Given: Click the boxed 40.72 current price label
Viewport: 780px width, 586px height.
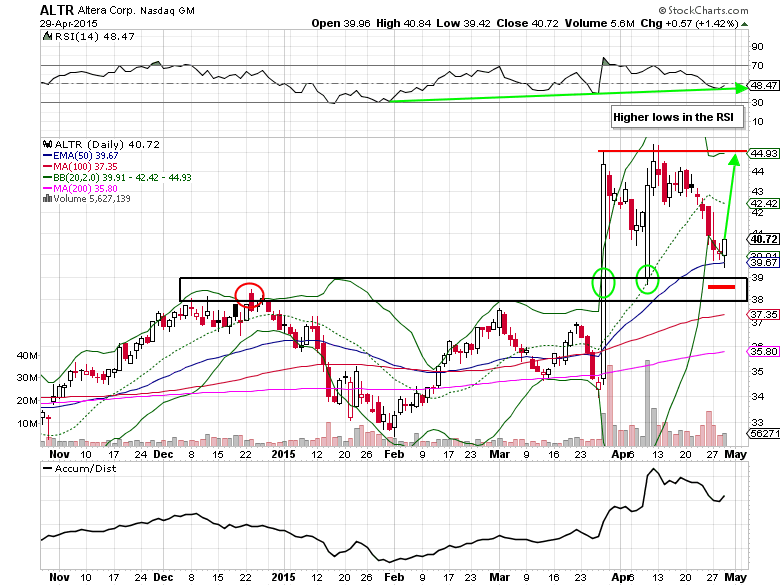Looking at the screenshot, I should click(x=764, y=239).
